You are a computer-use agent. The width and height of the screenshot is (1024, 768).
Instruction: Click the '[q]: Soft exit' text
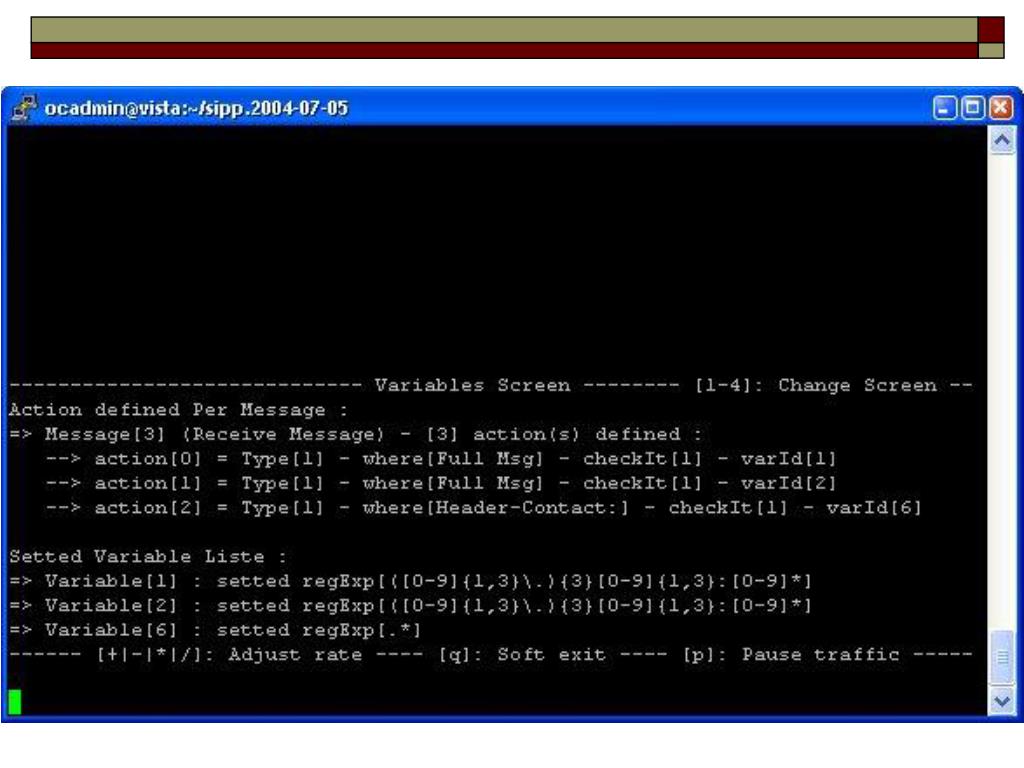[522, 655]
